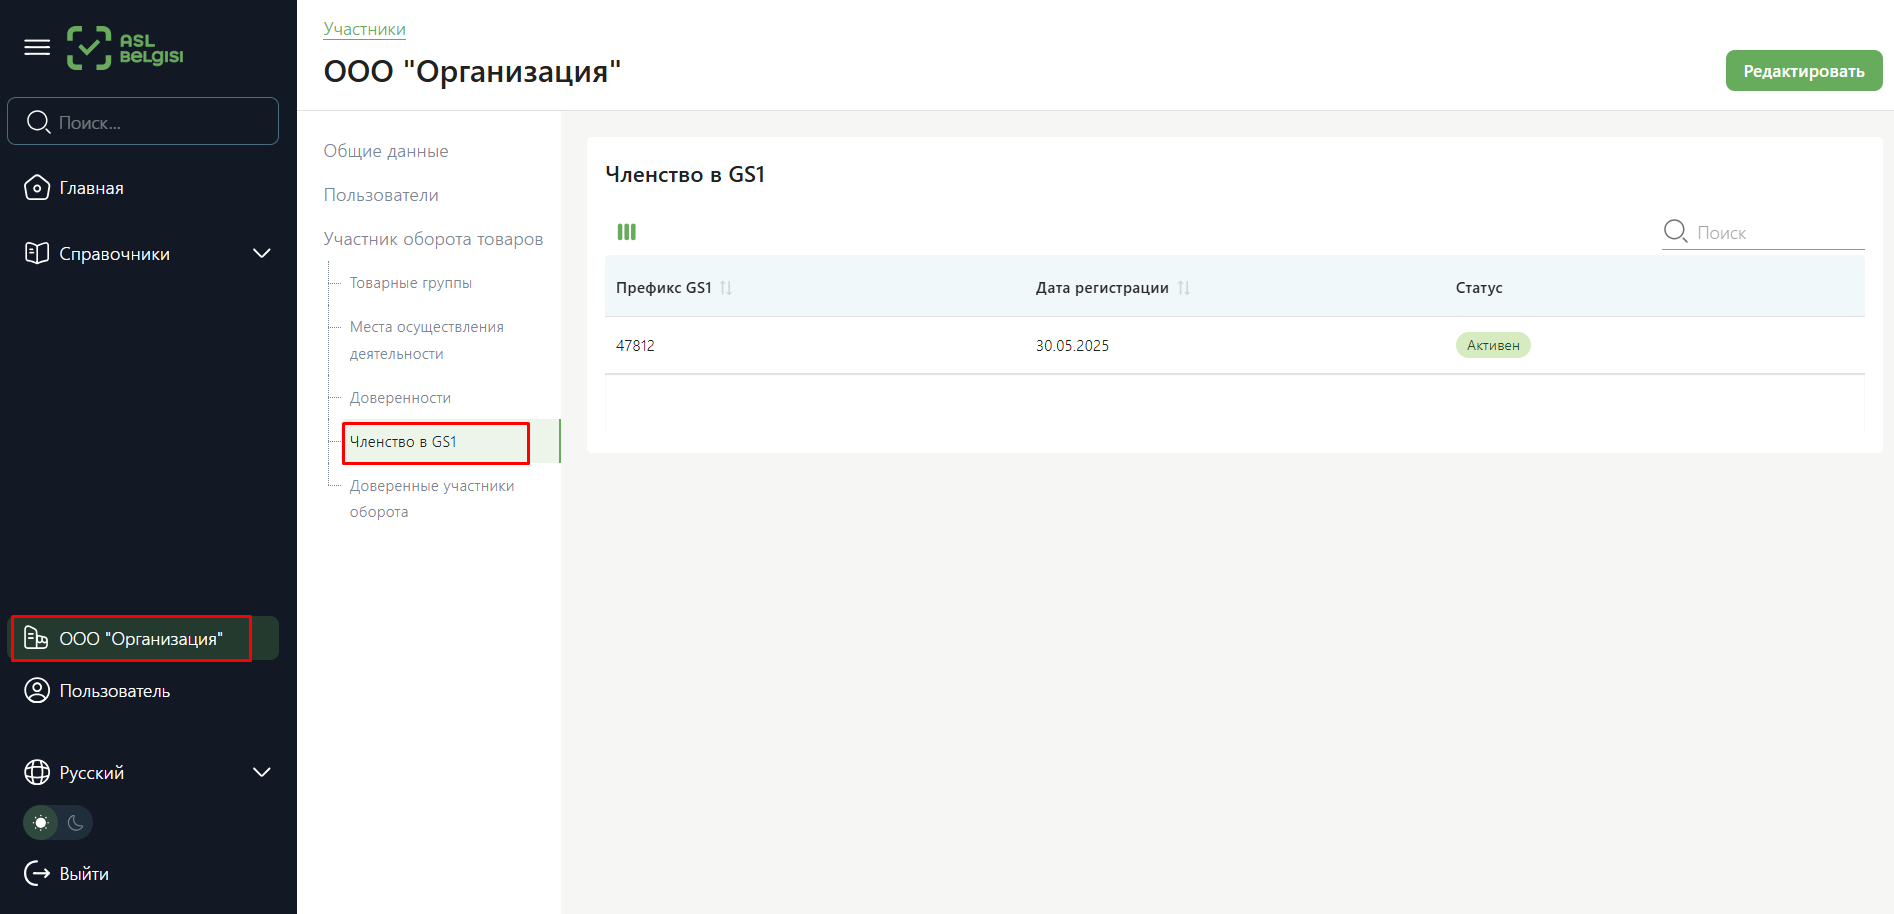This screenshot has height=914, width=1894.
Task: Click the table search magnifier icon
Action: [1675, 232]
